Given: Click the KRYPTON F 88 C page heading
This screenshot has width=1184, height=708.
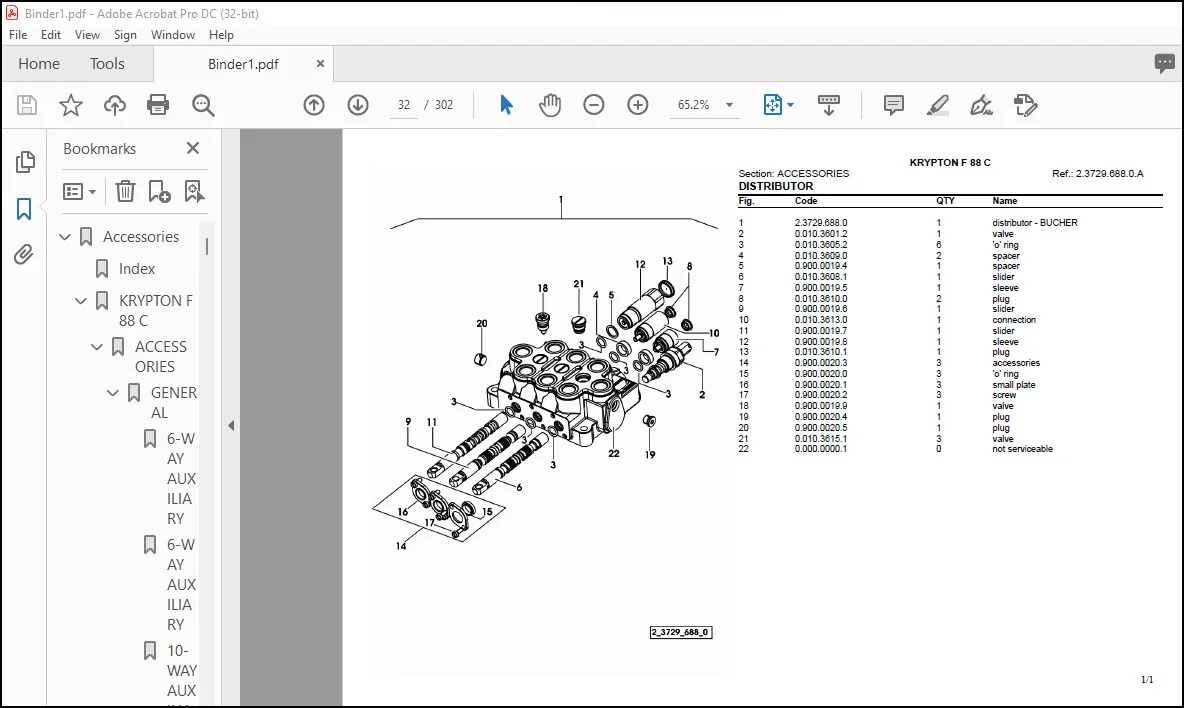Looking at the screenshot, I should (950, 162).
